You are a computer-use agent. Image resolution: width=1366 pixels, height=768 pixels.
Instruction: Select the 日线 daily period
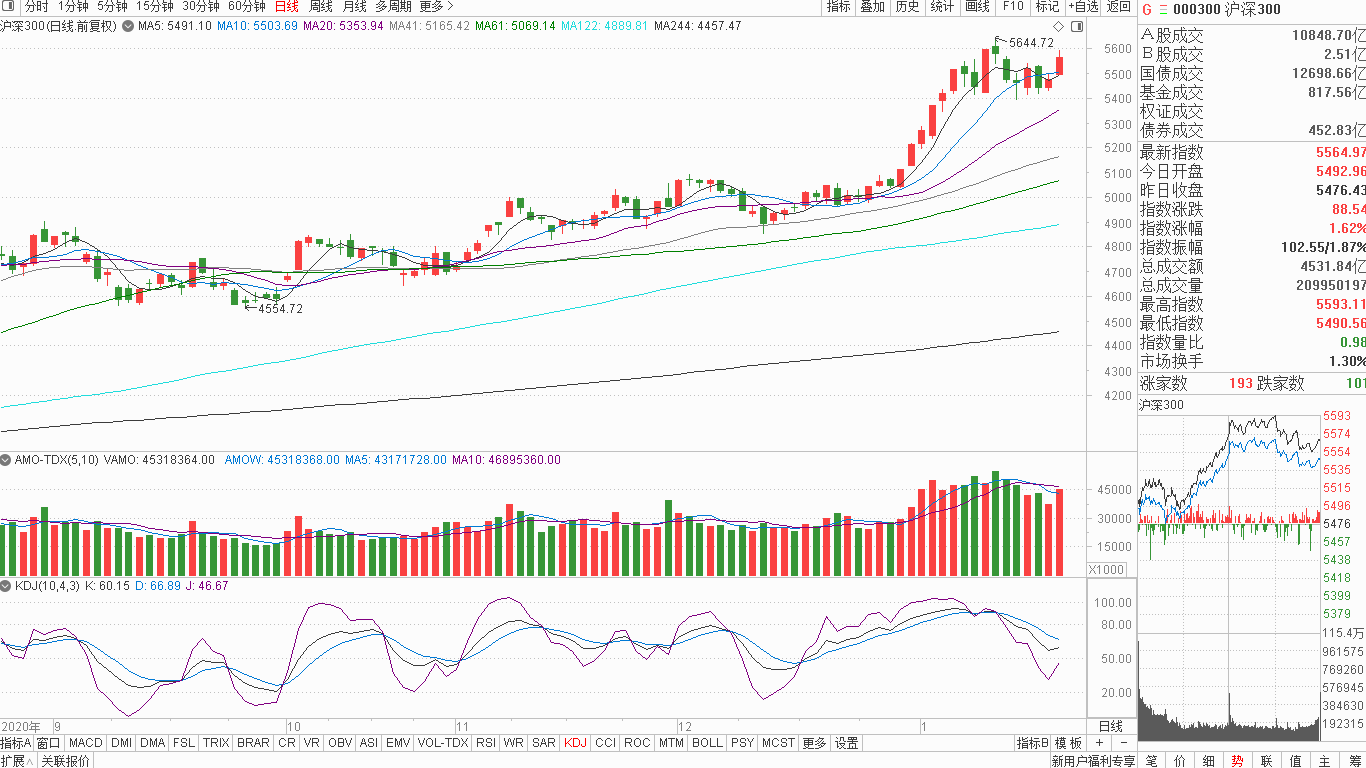286,6
